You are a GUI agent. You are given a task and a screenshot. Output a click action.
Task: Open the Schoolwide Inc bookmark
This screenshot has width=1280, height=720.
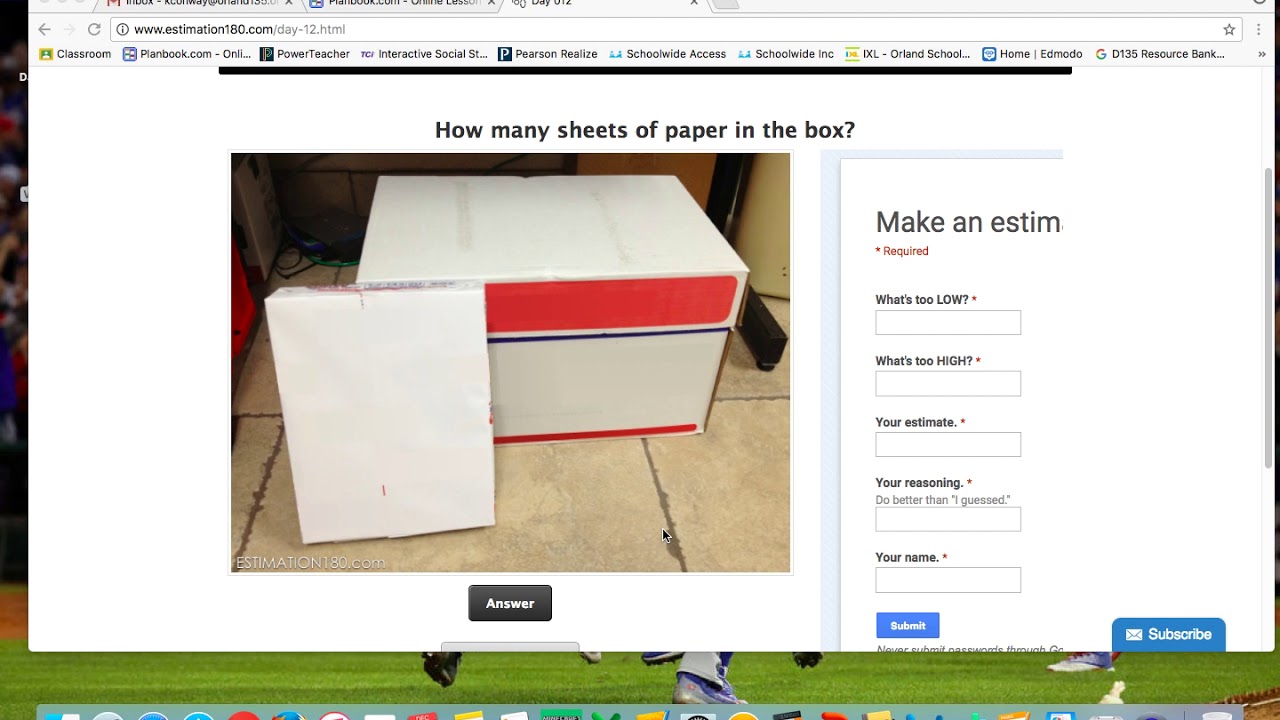coord(786,54)
